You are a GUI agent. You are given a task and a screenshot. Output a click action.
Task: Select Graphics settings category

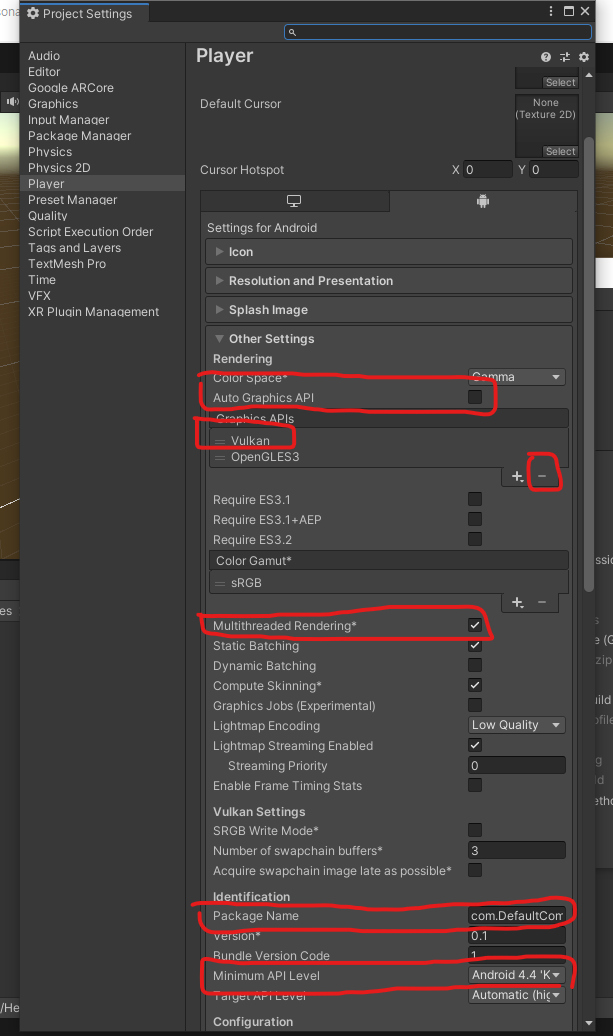53,104
